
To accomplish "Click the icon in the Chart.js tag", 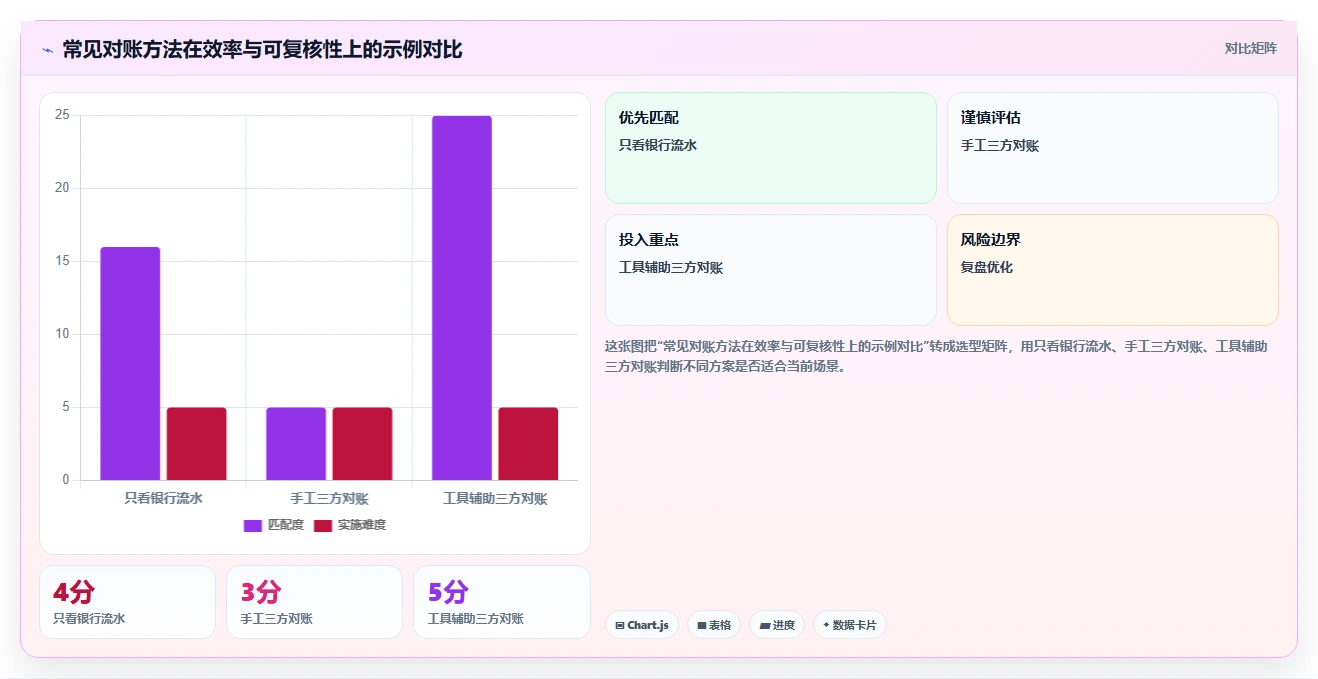I will [x=620, y=625].
